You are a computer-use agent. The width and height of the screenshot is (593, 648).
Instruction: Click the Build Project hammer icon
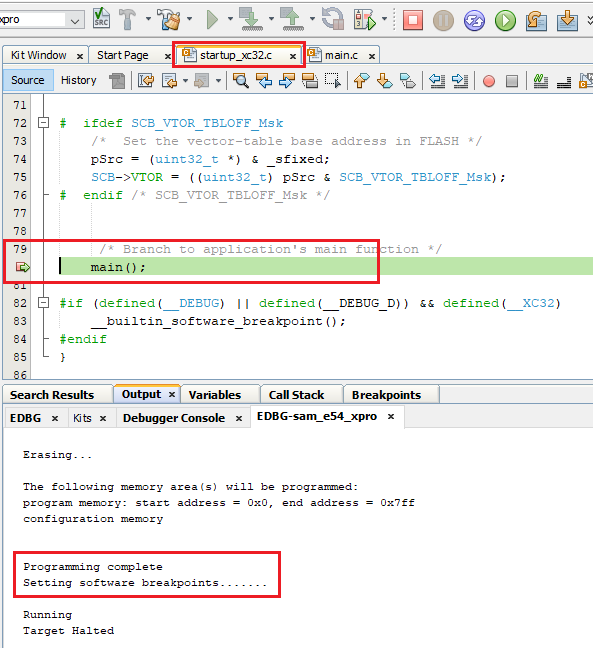pos(127,19)
